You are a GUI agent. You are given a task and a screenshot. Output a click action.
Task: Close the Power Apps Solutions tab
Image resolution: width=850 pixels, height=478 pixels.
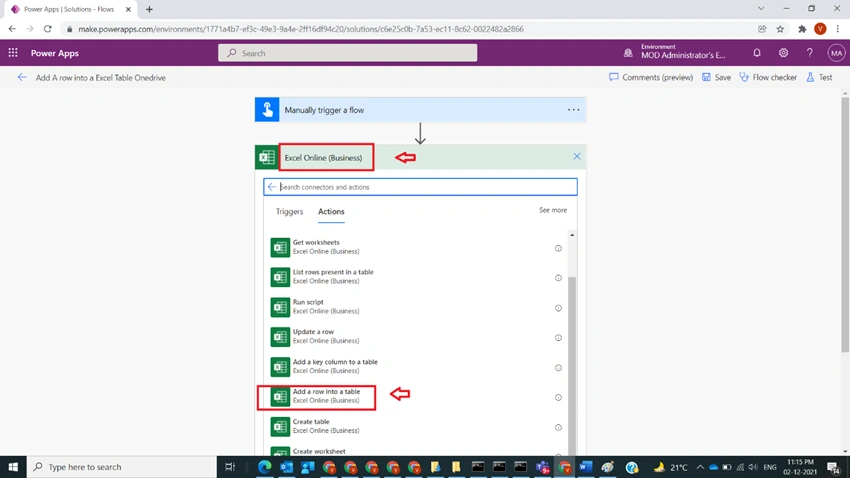tap(128, 9)
